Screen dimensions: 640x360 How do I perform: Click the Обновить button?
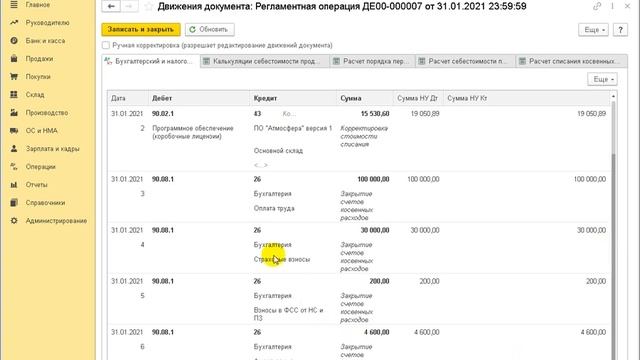click(209, 29)
